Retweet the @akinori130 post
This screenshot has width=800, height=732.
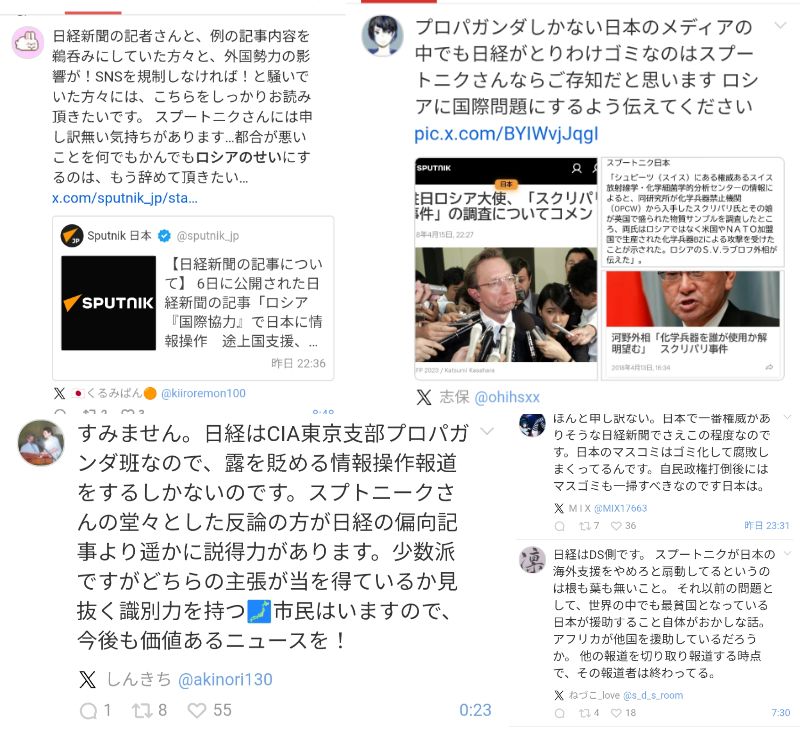(140, 710)
